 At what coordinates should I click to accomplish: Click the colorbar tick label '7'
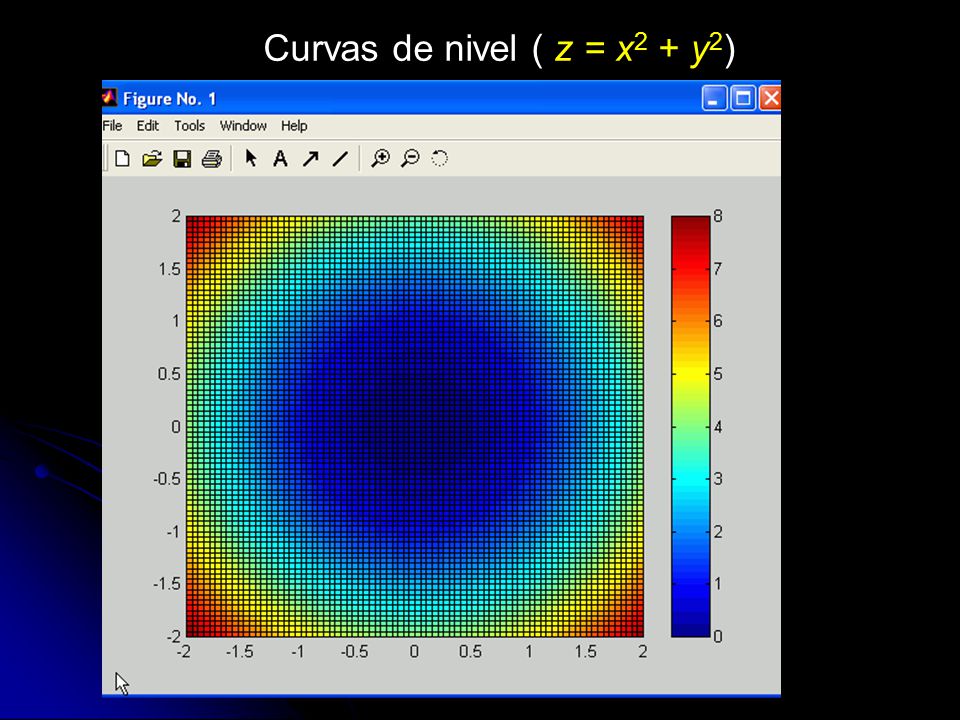[x=718, y=269]
